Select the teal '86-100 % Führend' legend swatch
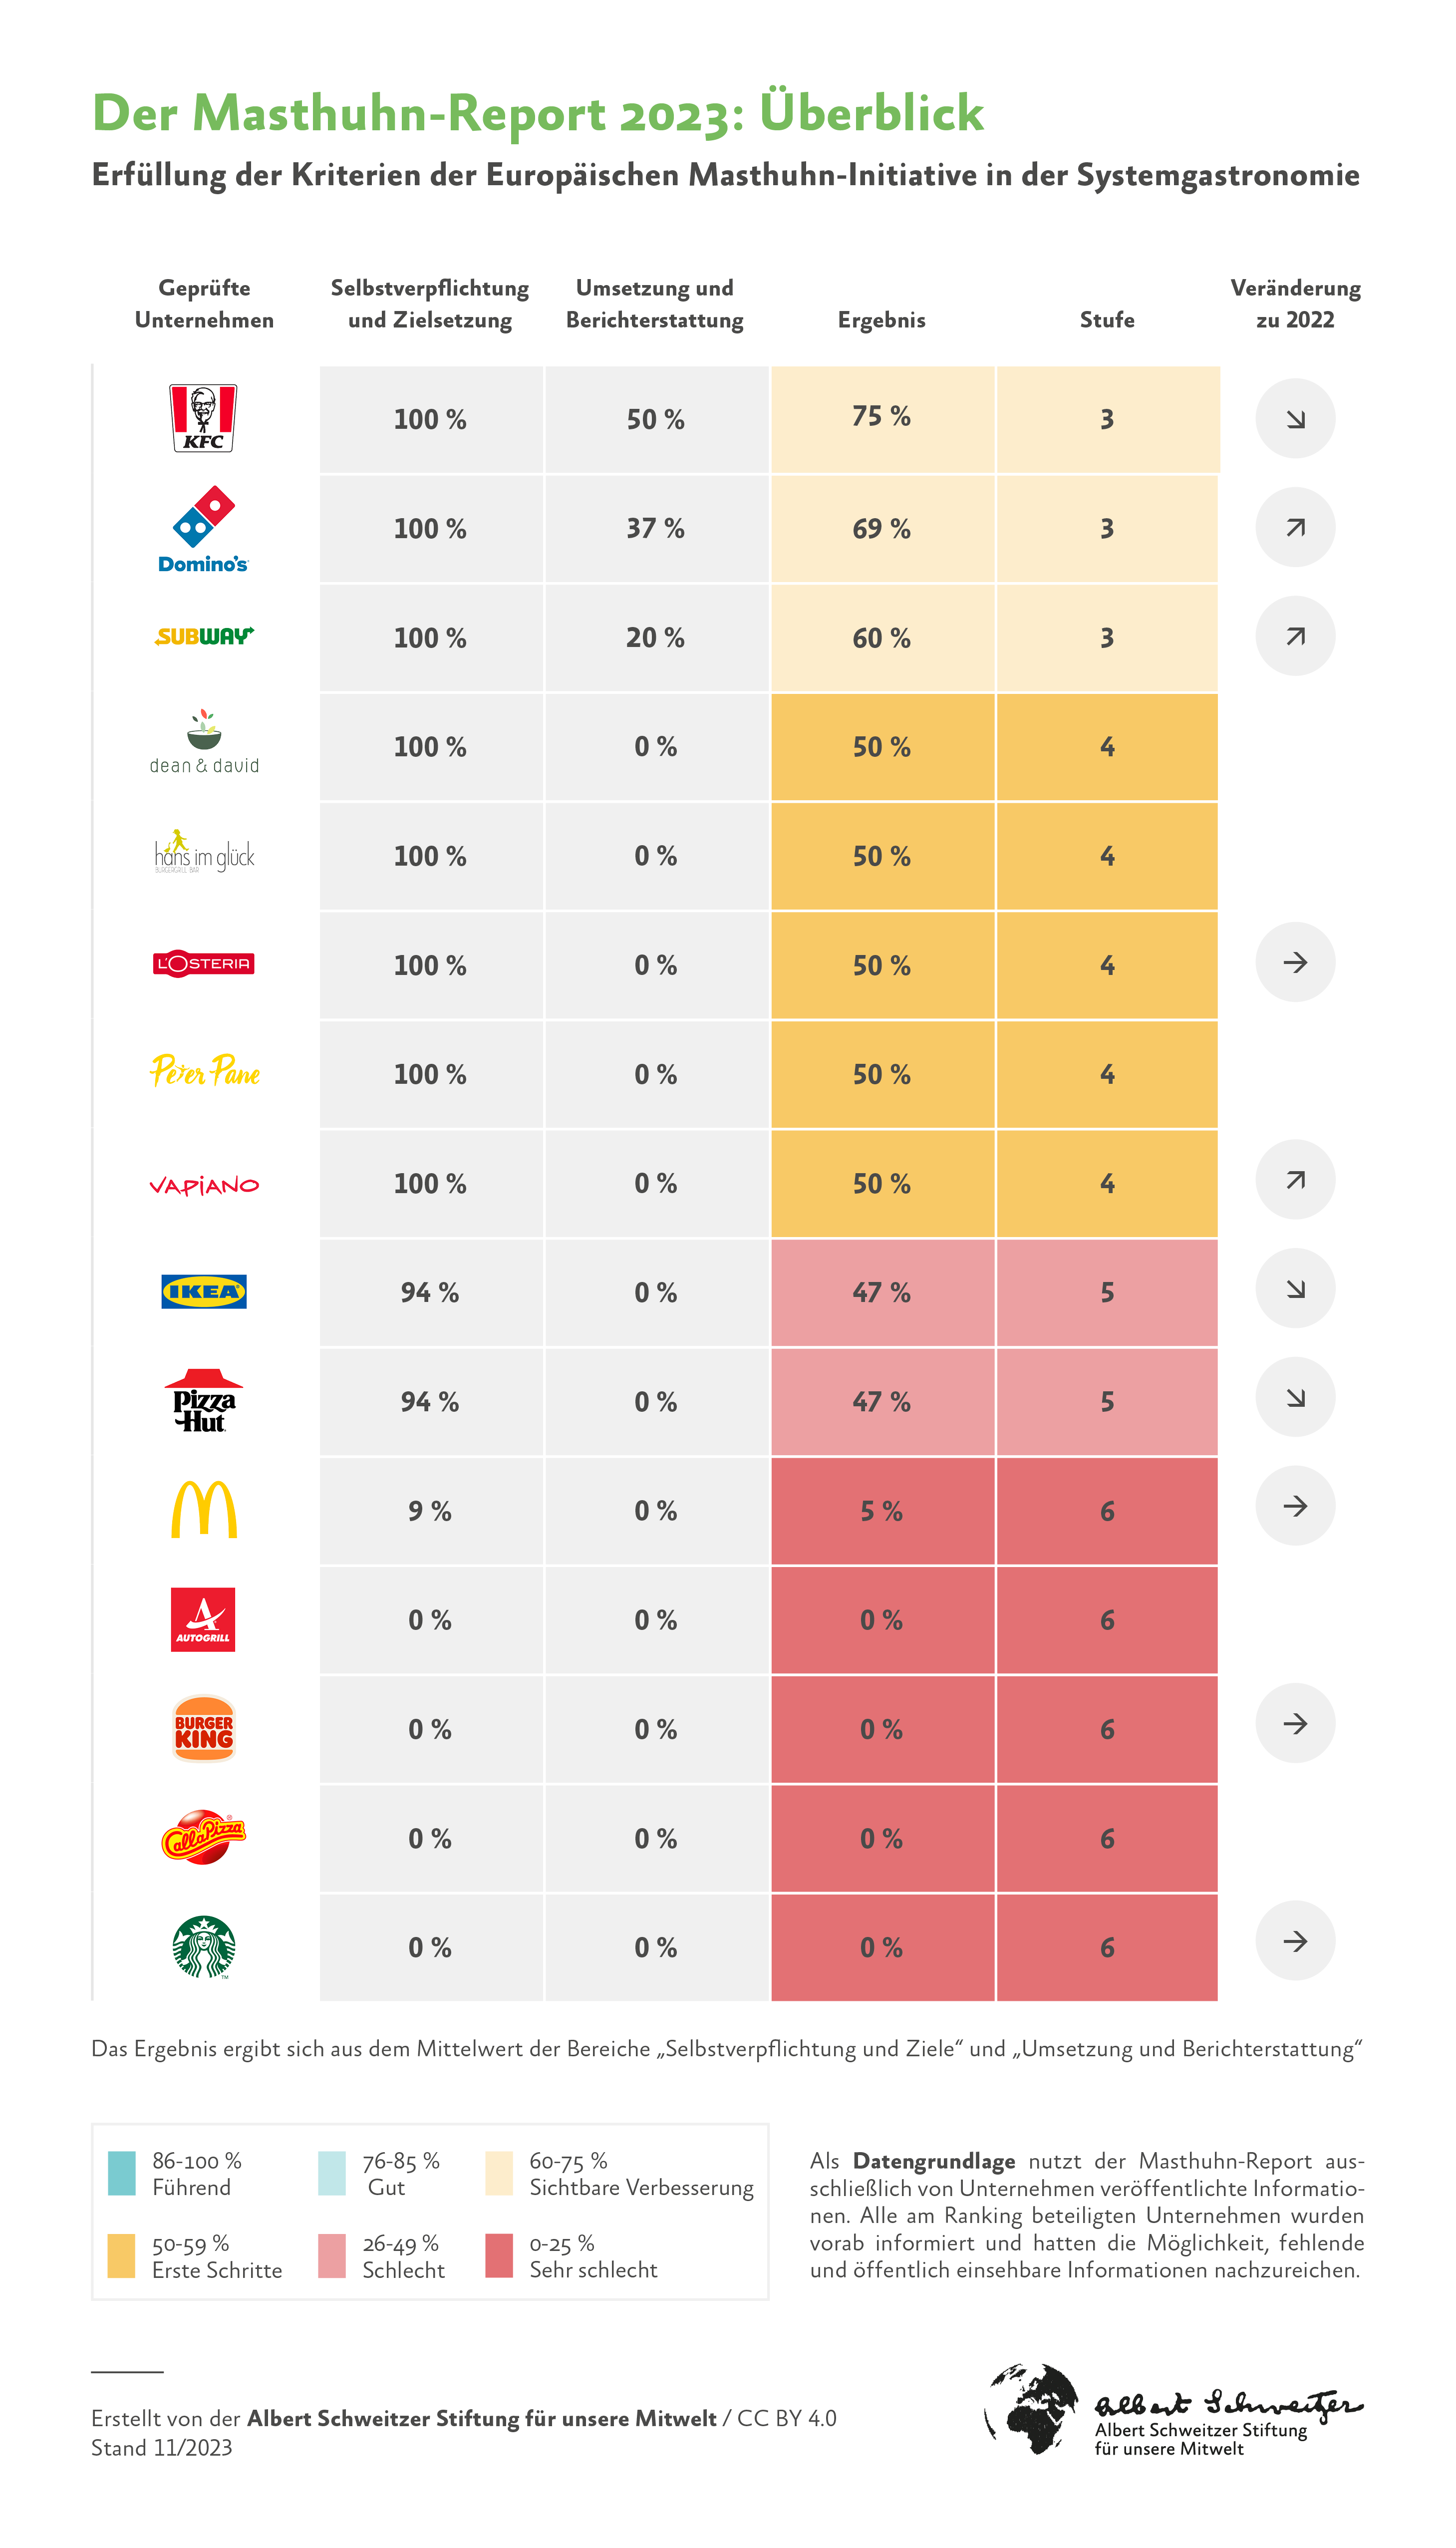Screen dimensions: 1456x2548 121,2173
